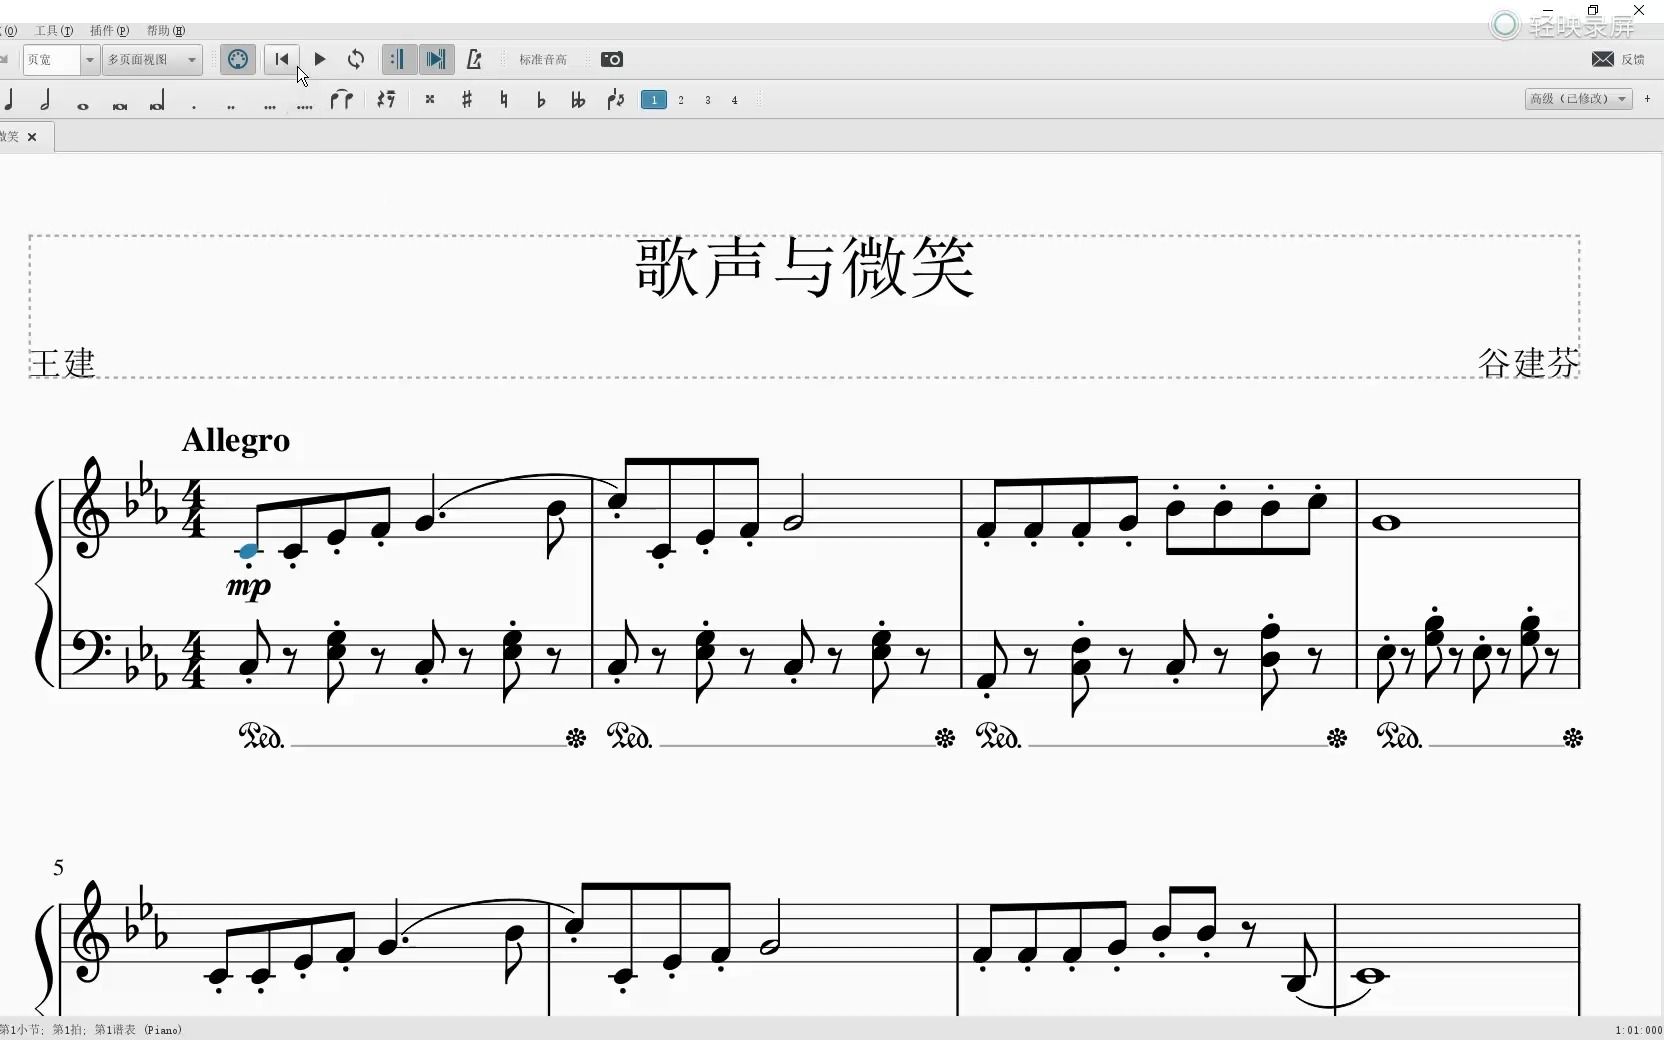This screenshot has width=1664, height=1040.
Task: Open the 反馈 feedback link
Action: (x=1619, y=60)
